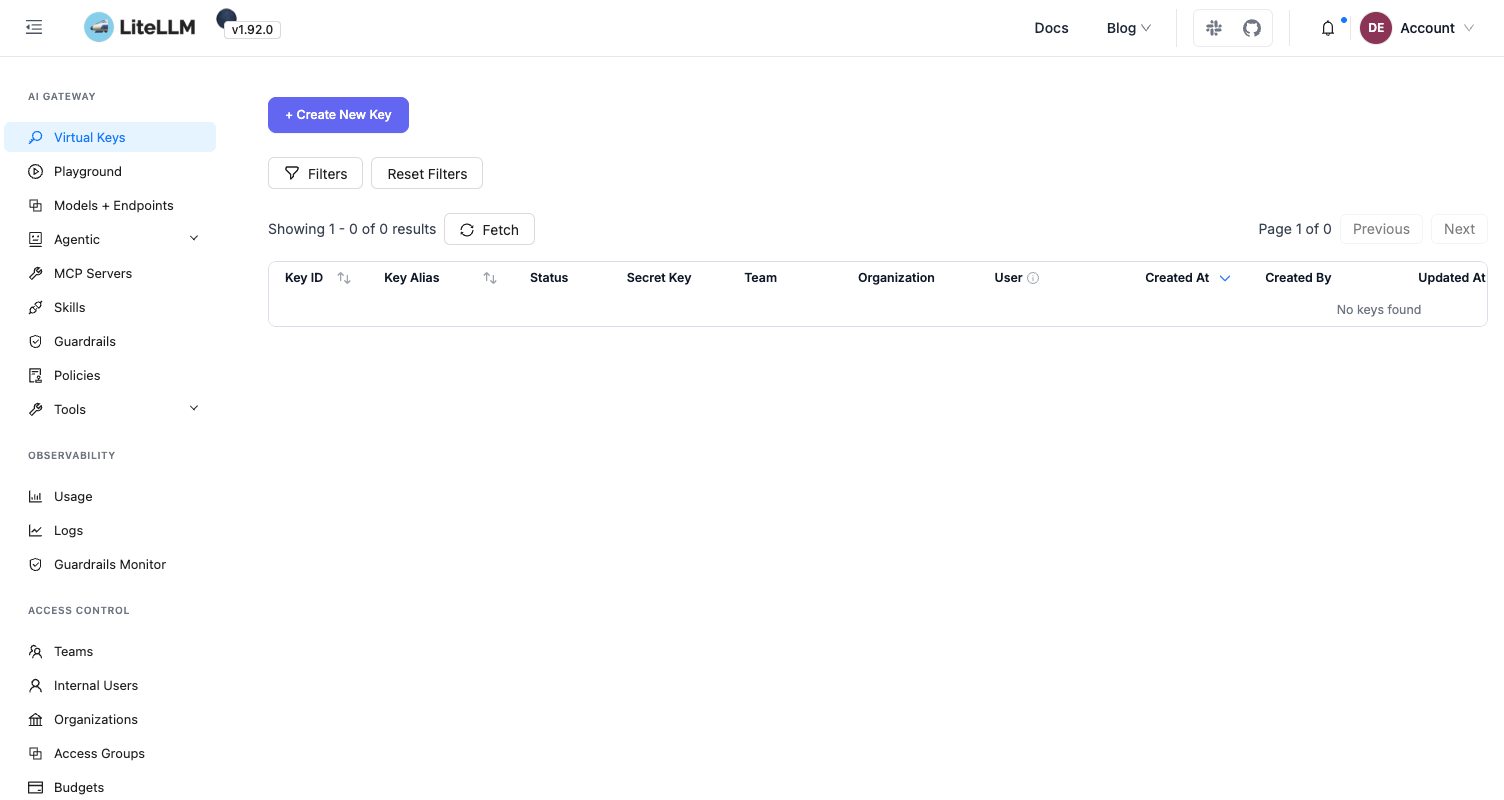Click + Create New Key button
1504x800 pixels.
pyautogui.click(x=338, y=115)
